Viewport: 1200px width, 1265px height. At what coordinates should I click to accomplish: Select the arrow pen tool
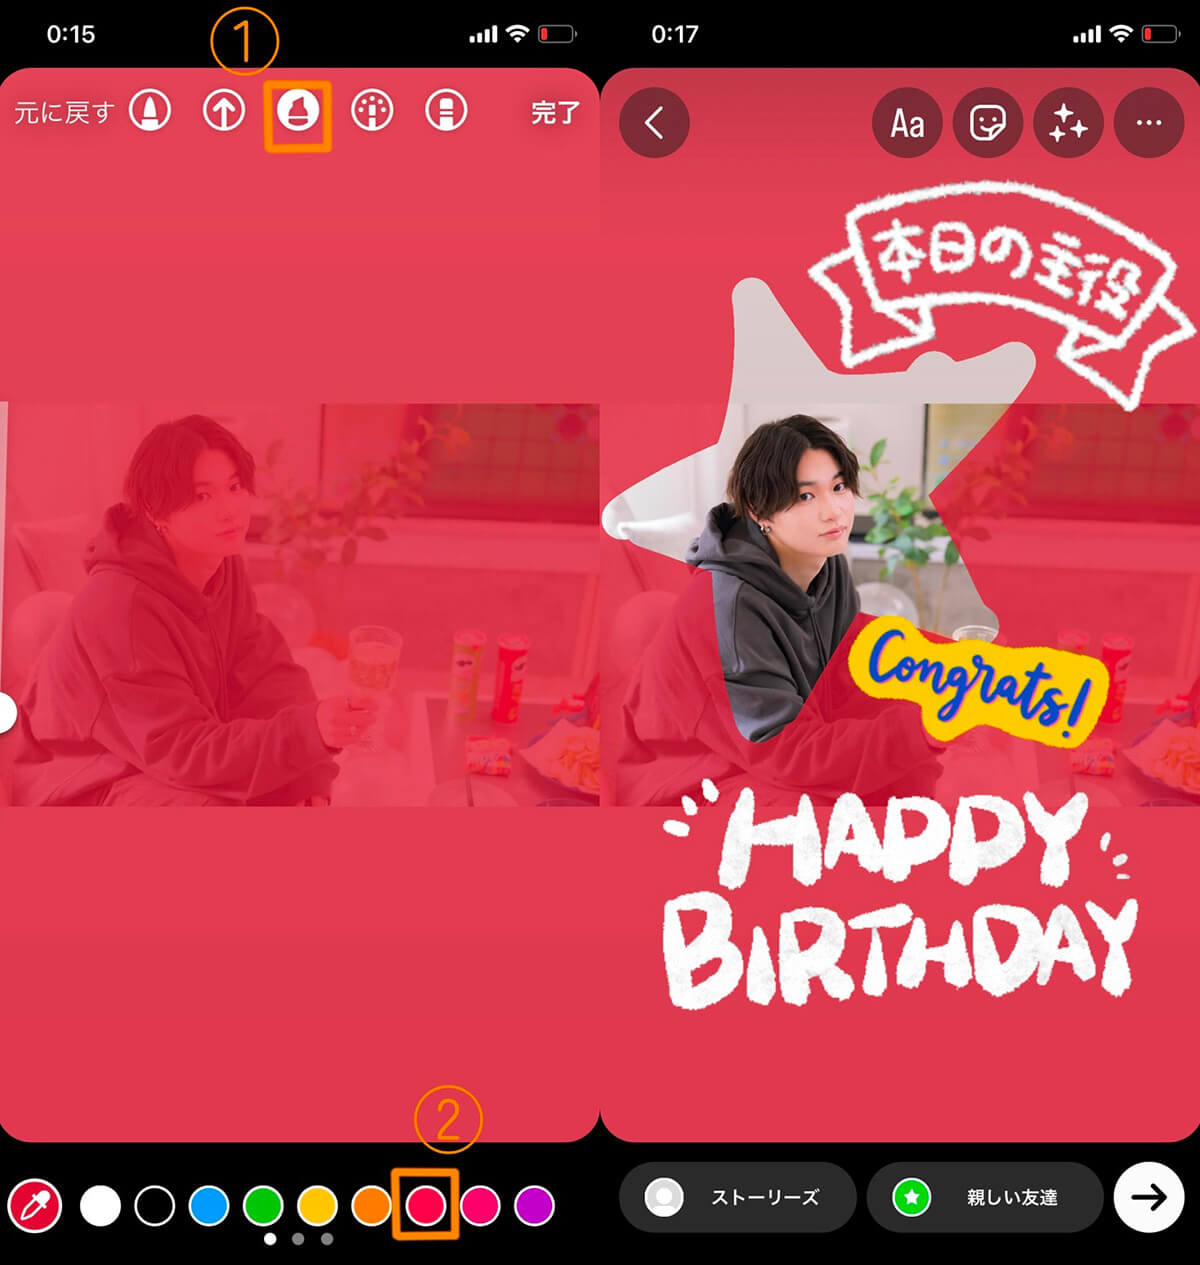click(x=223, y=113)
